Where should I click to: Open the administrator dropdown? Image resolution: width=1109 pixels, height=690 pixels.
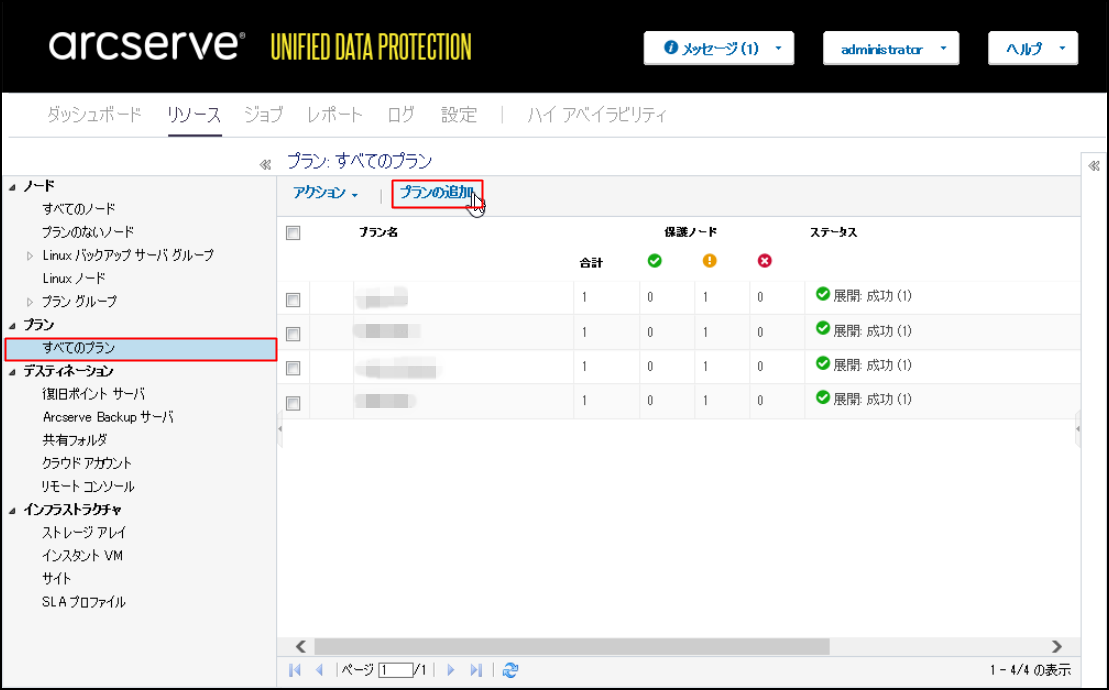click(x=891, y=49)
